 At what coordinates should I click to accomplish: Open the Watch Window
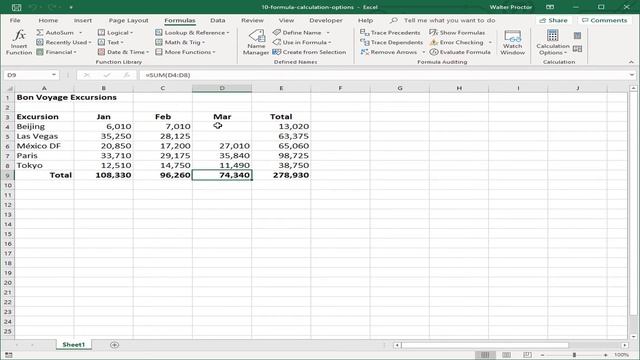pyautogui.click(x=512, y=42)
